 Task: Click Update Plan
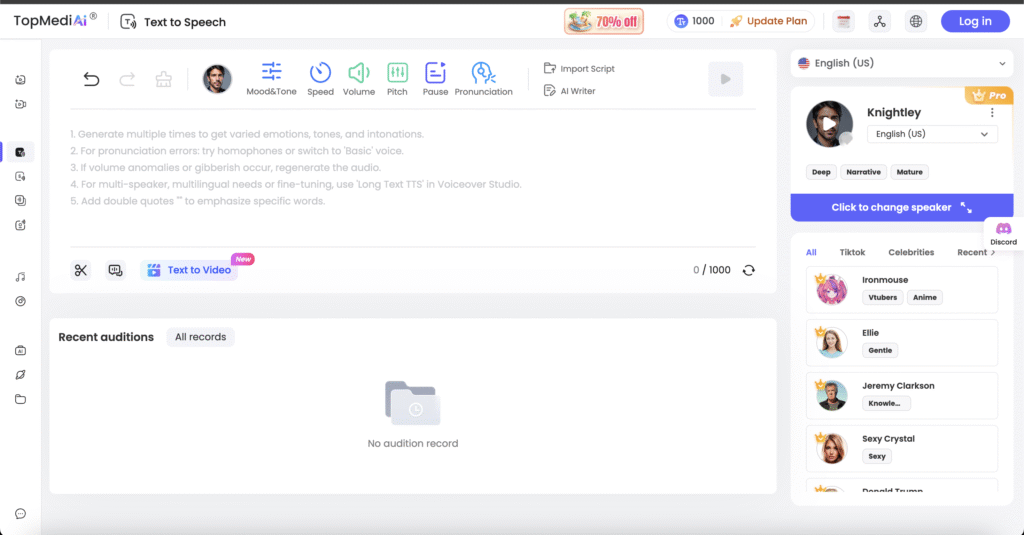click(x=769, y=21)
